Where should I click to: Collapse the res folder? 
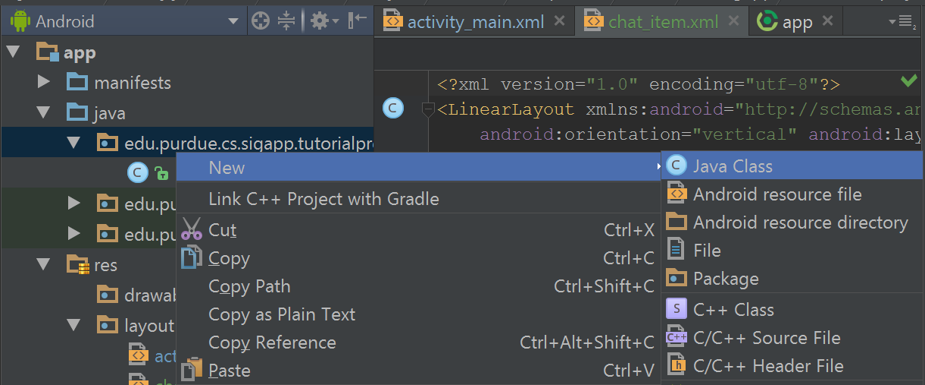(x=43, y=264)
